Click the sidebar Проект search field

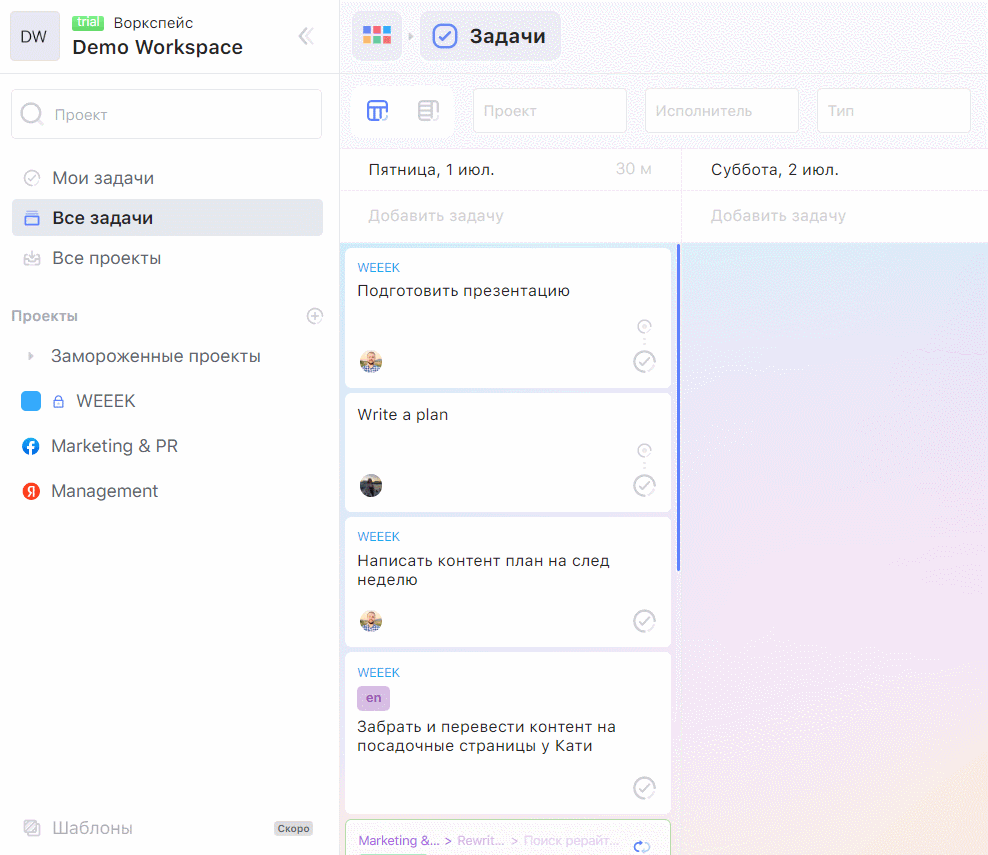point(167,114)
